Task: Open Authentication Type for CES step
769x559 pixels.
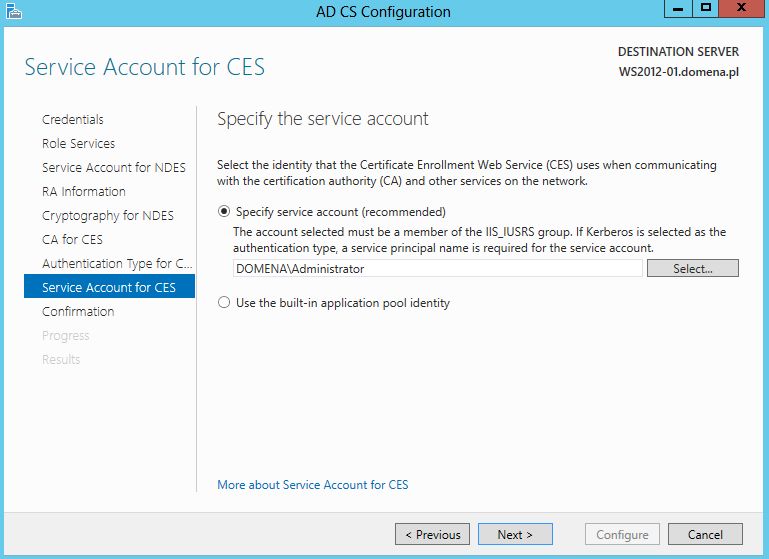Action: (x=117, y=263)
